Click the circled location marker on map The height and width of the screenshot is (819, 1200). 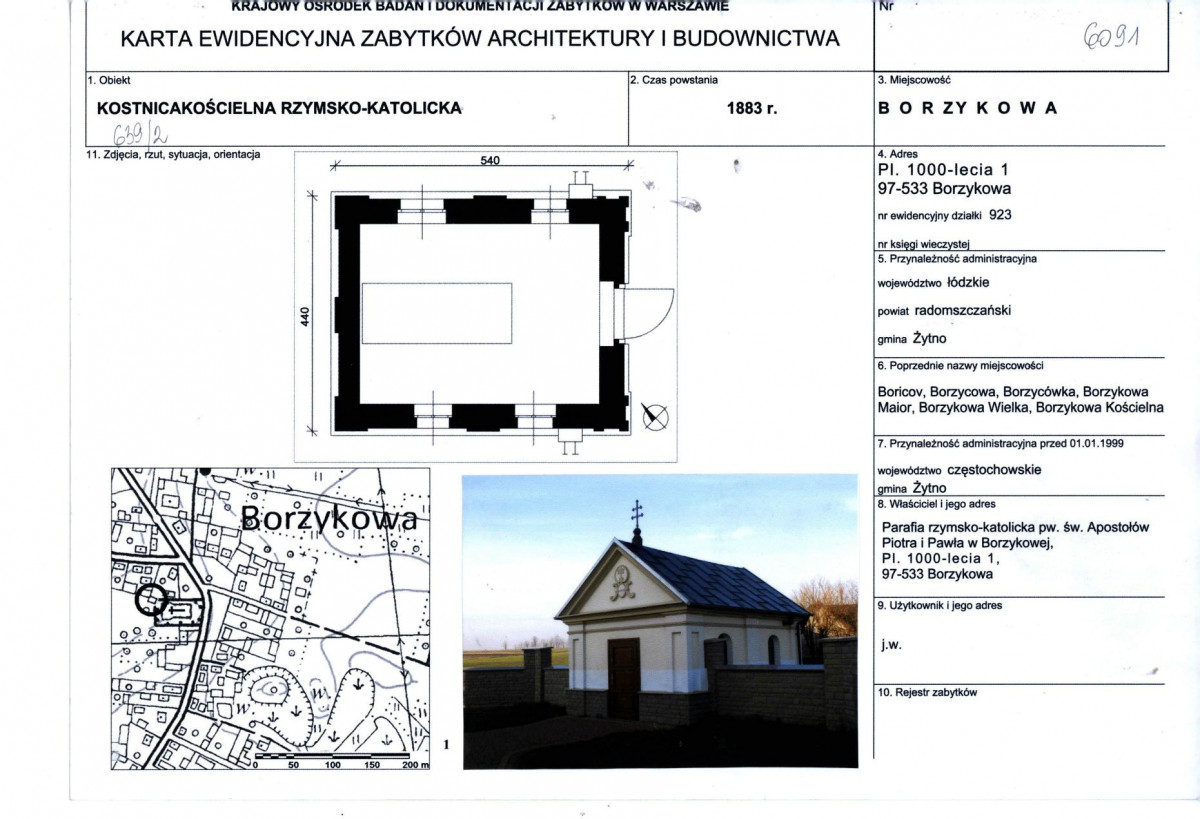click(150, 600)
